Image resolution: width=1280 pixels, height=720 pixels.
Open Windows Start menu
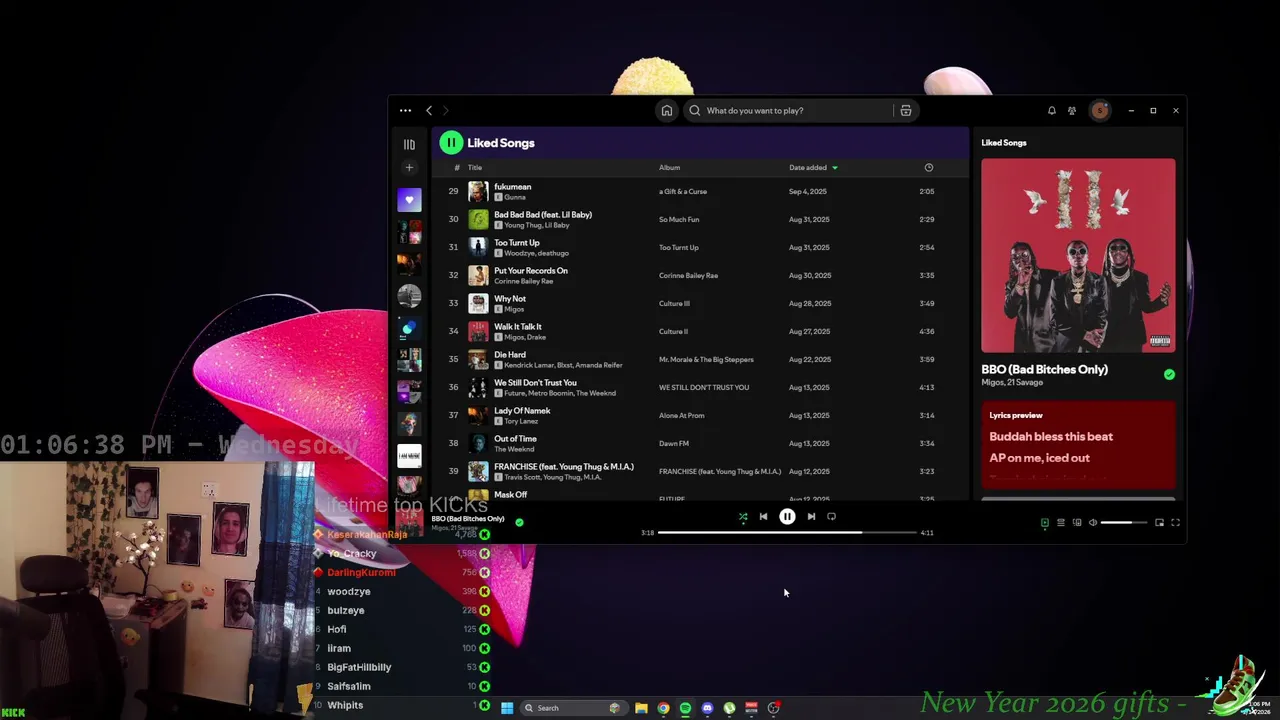507,708
